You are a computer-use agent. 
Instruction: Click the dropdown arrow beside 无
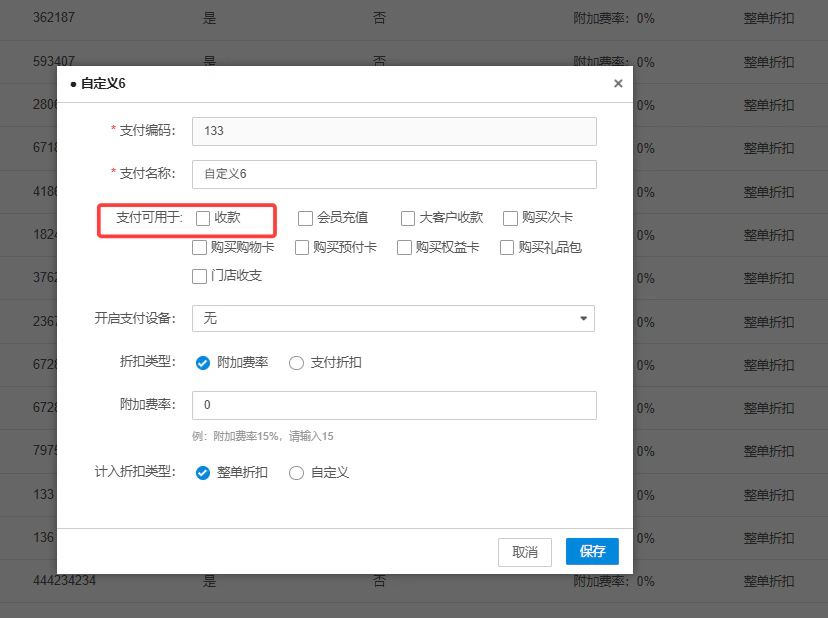click(x=583, y=319)
